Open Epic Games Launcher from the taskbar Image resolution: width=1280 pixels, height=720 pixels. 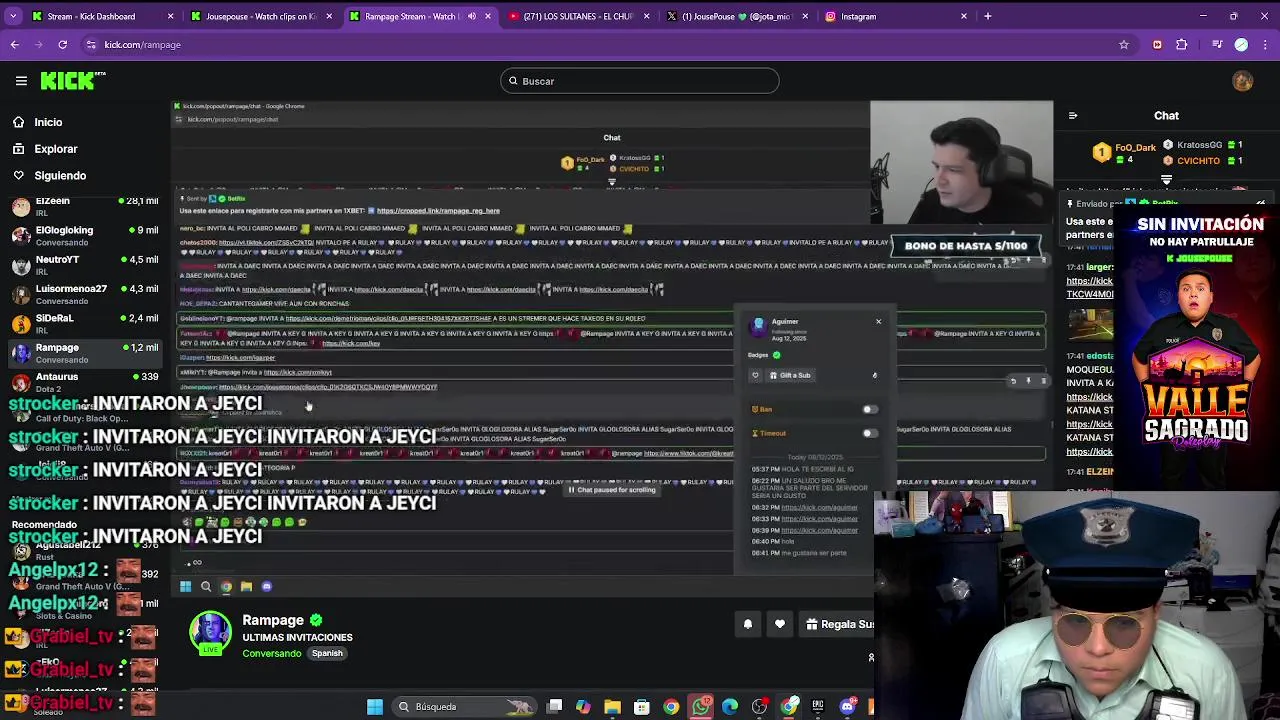(x=818, y=707)
